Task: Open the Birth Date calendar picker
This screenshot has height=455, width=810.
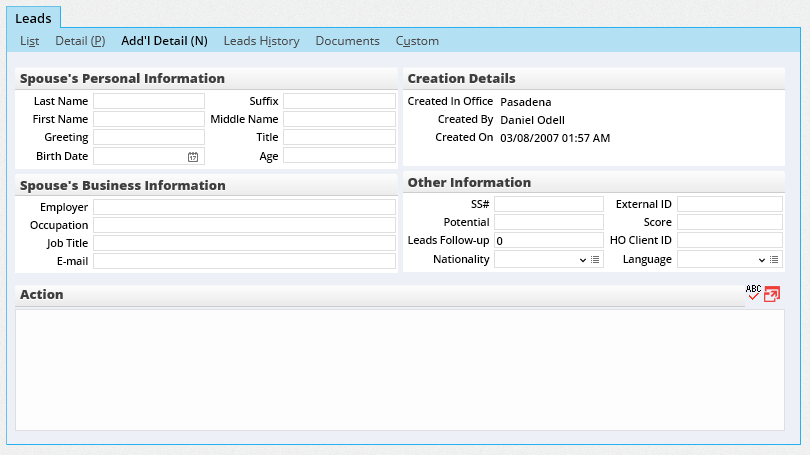Action: click(193, 157)
